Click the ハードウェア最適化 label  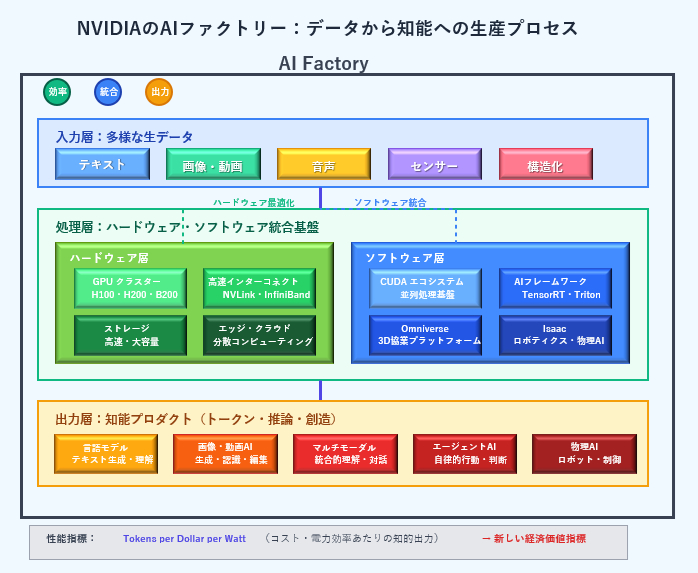click(254, 203)
